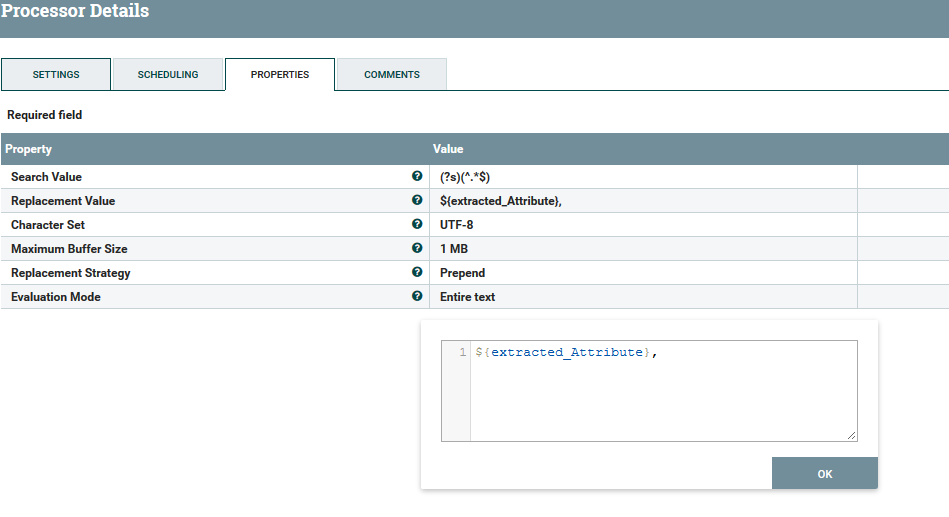The width and height of the screenshot is (949, 517).
Task: Click the editor resize handle corner
Action: (852, 435)
